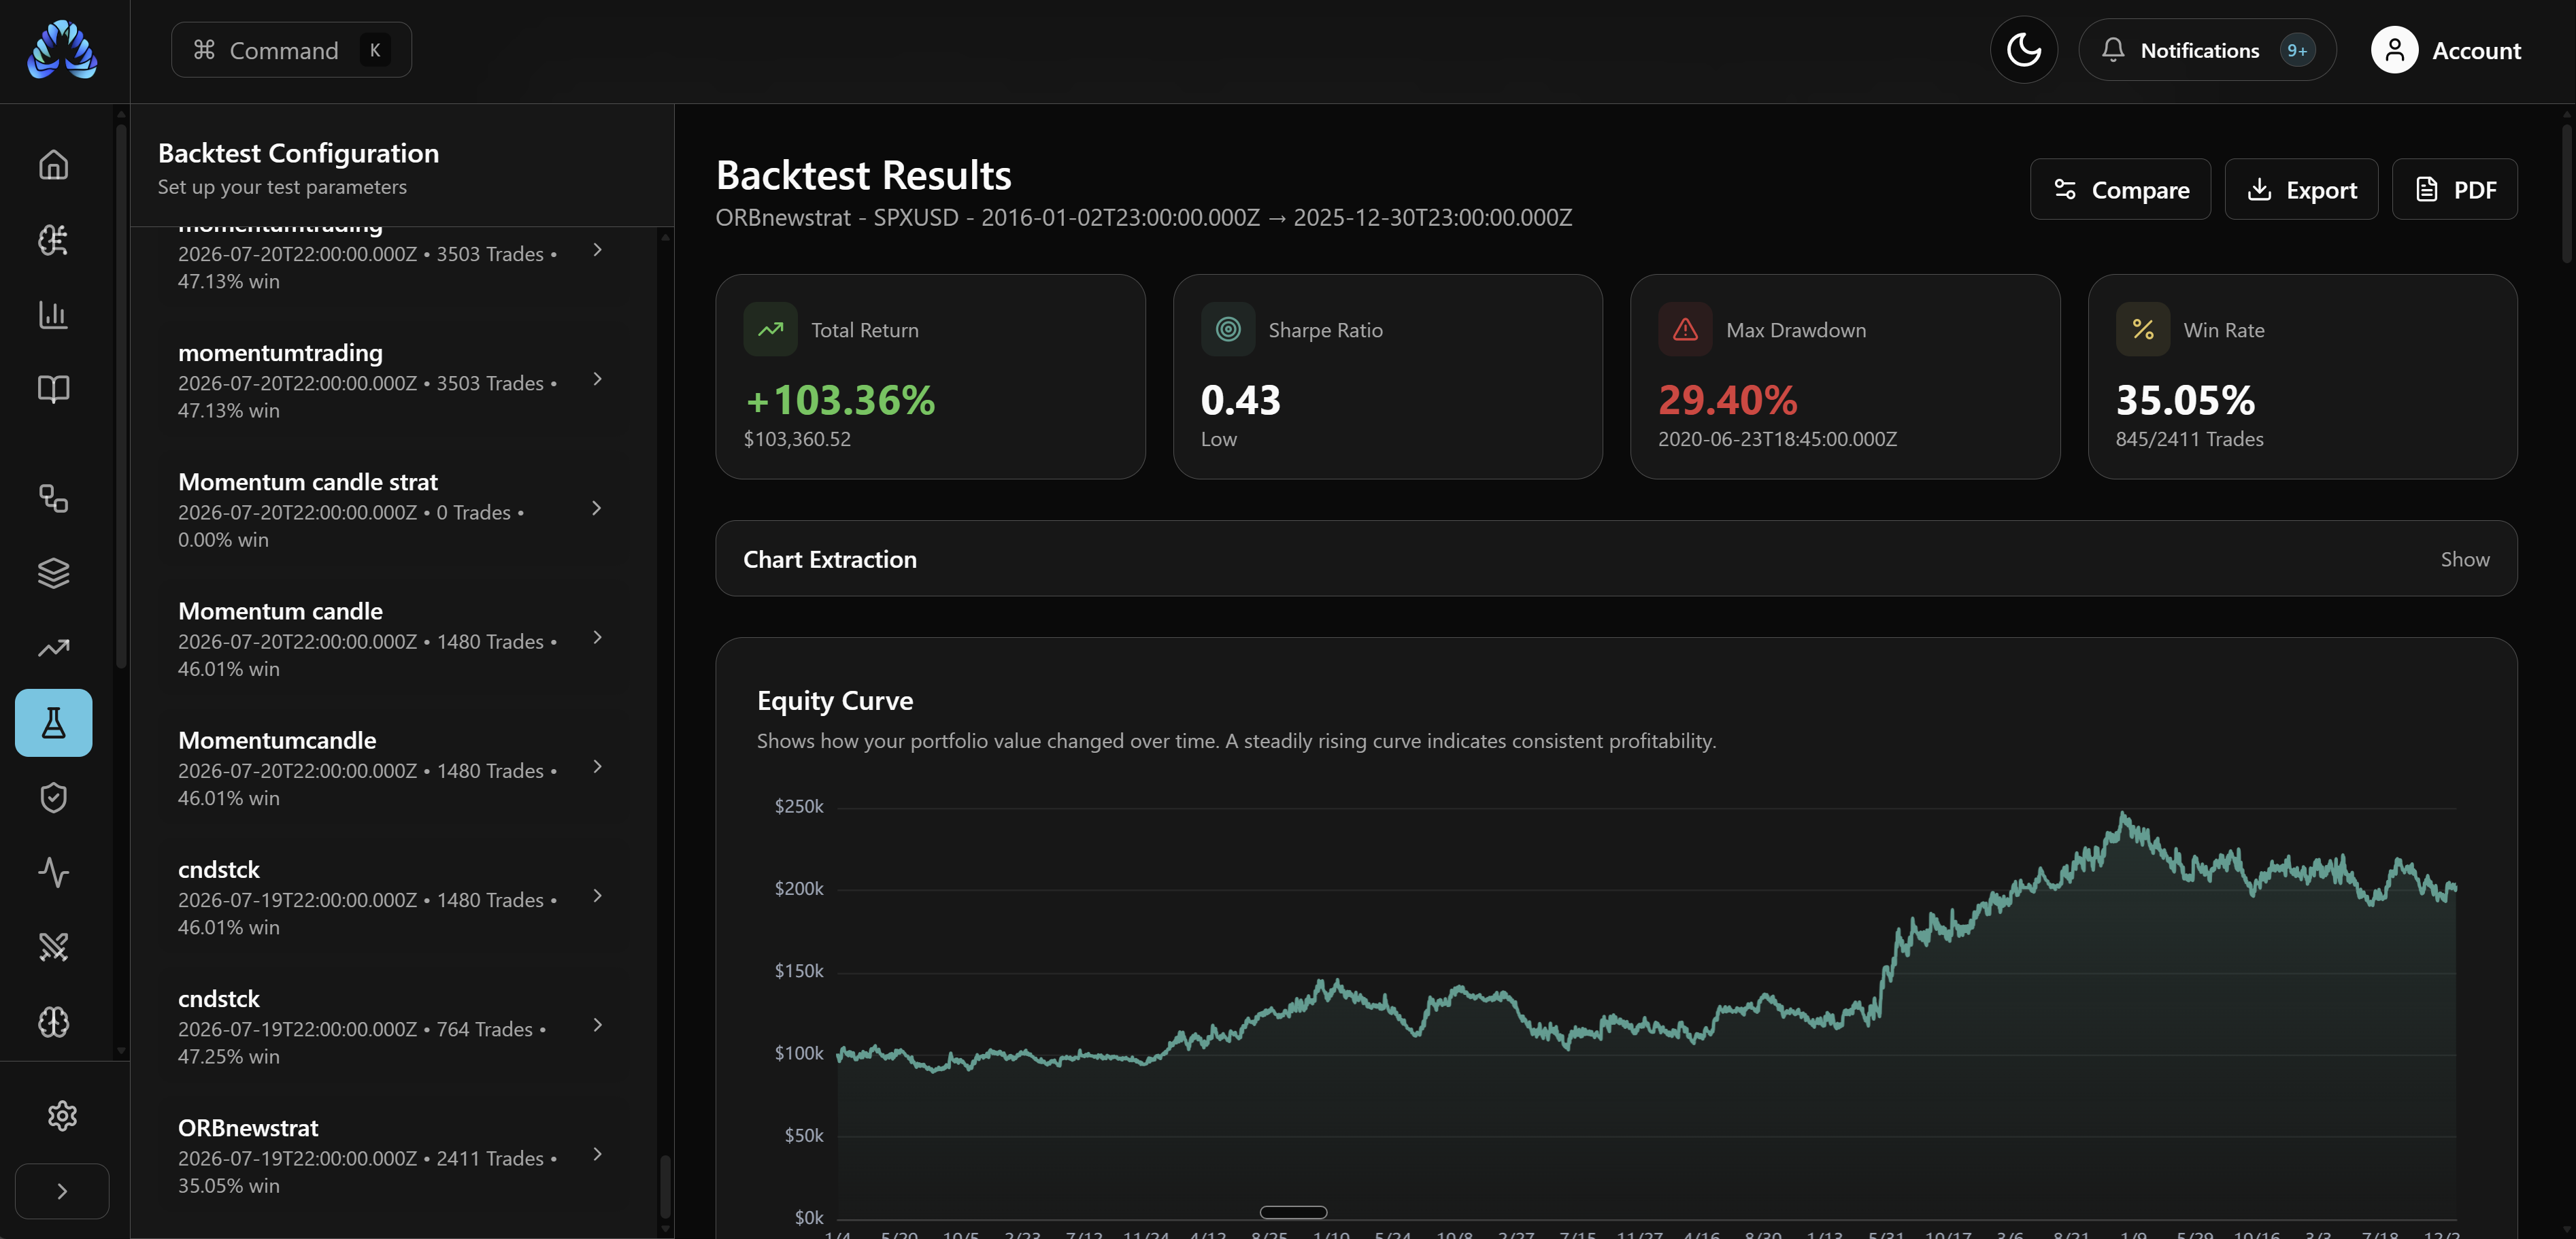Open the Notifications button

pos(2207,50)
